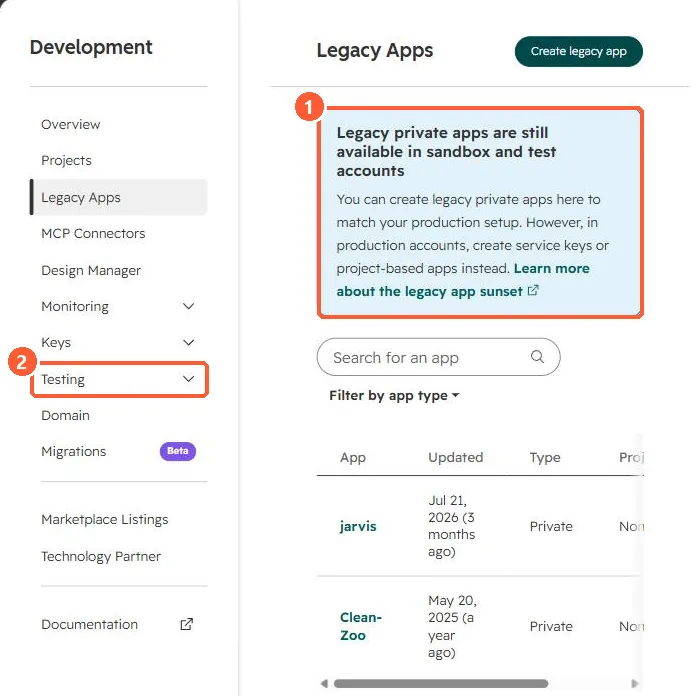698x696 pixels.
Task: Click the Updated column header
Action: coord(455,457)
